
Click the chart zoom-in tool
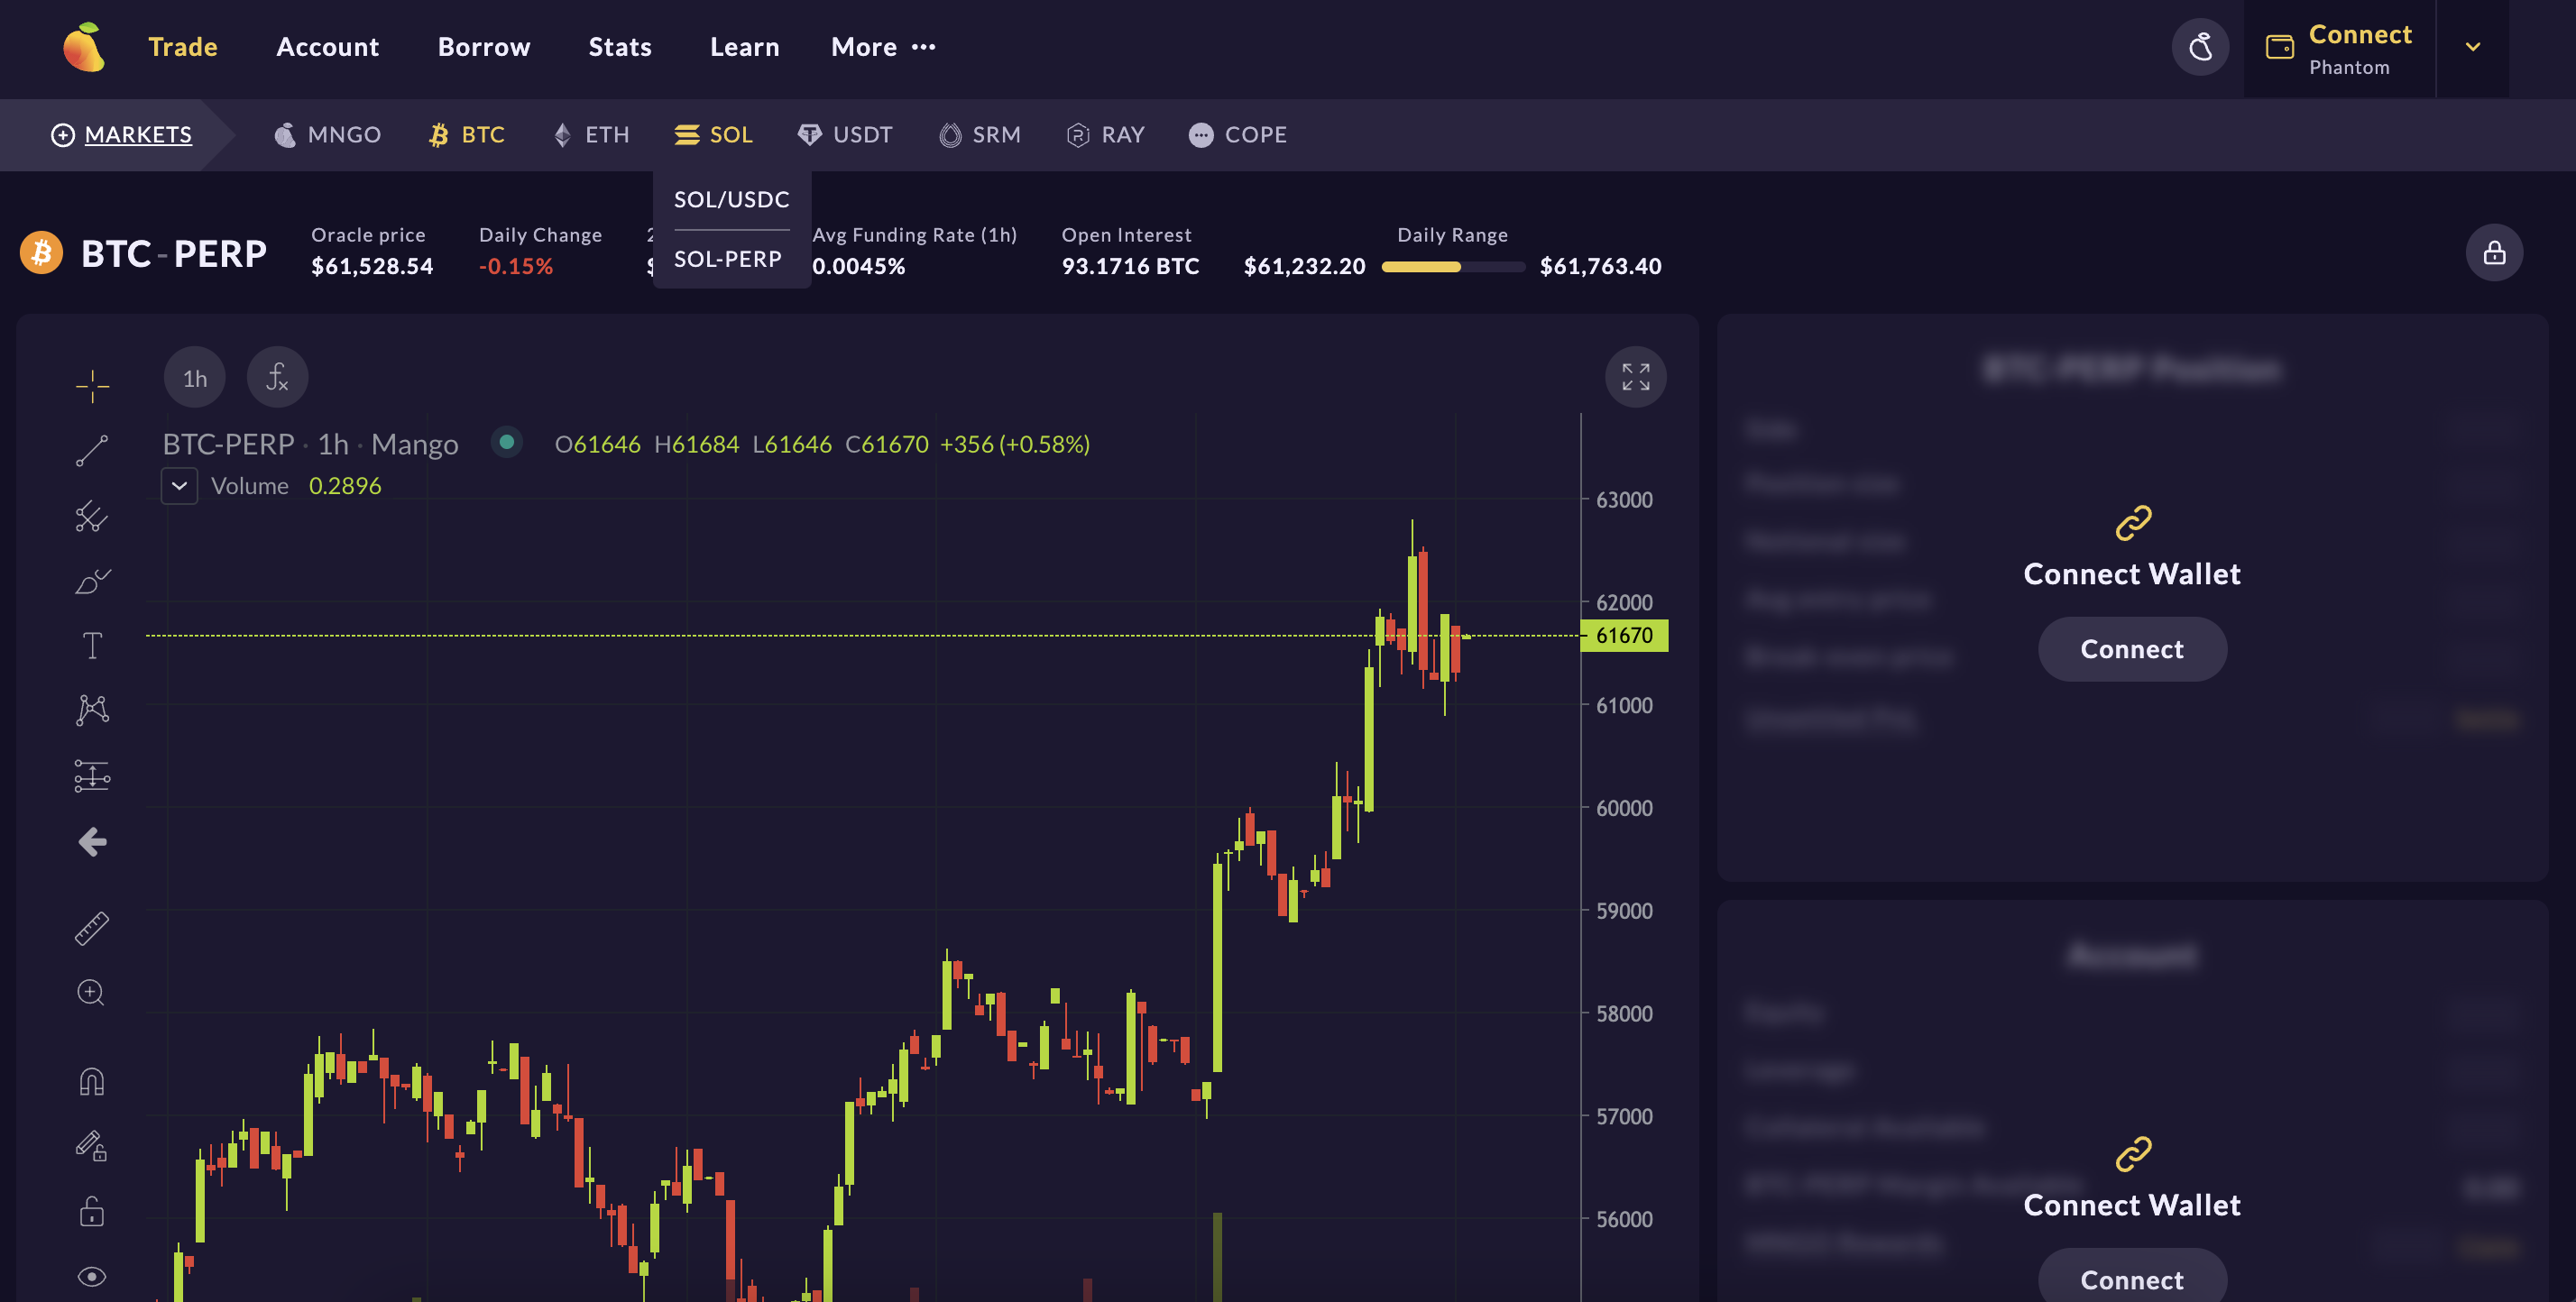tap(92, 992)
